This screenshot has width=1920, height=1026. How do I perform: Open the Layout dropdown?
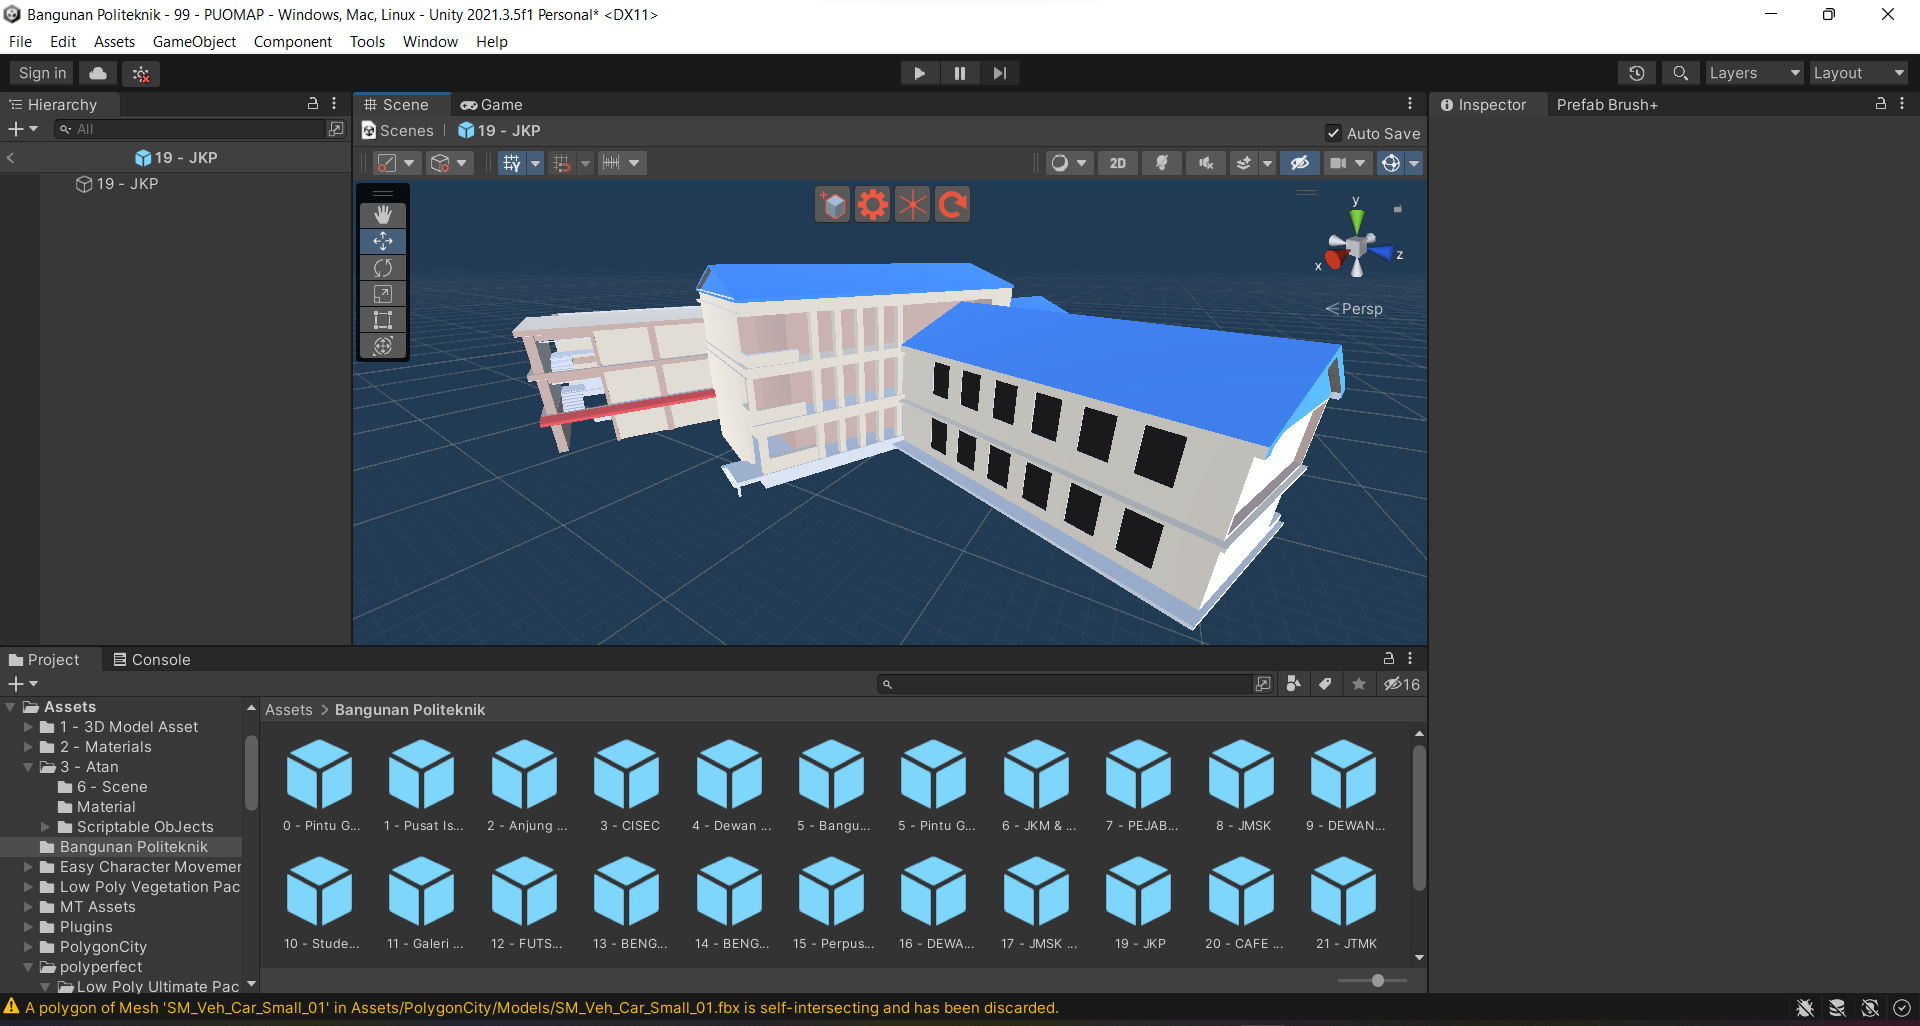[1858, 73]
